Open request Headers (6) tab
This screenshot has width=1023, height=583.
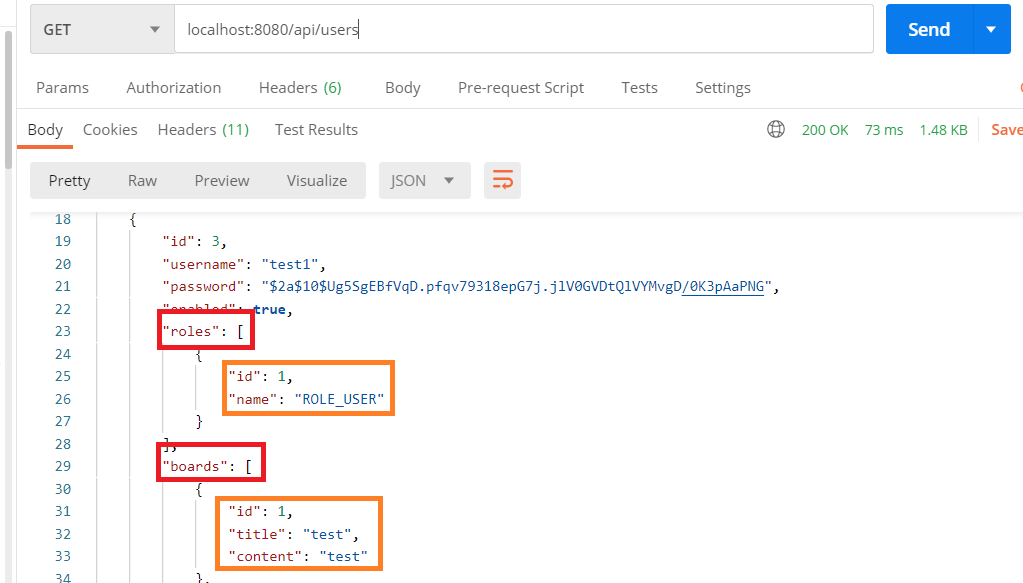[300, 87]
